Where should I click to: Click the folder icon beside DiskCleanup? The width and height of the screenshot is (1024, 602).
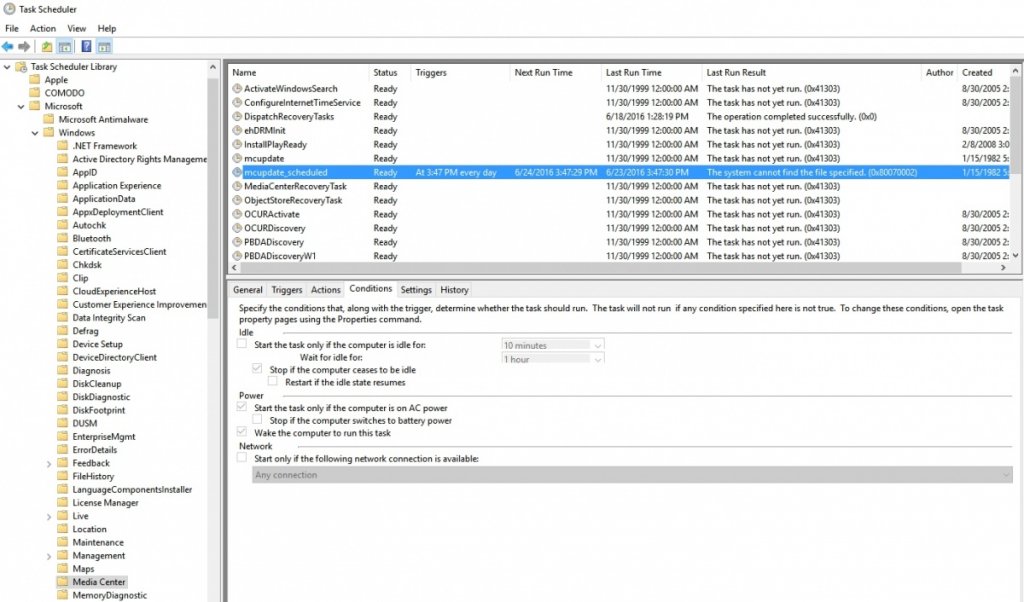coord(63,384)
